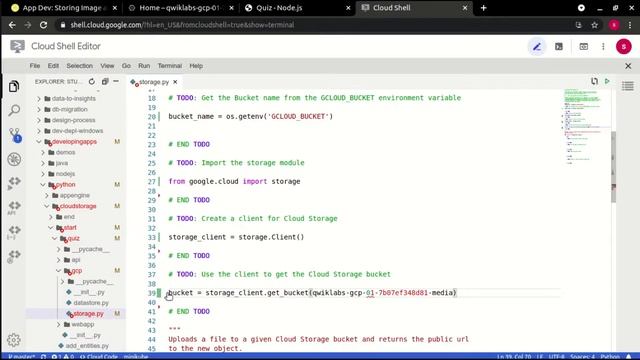Open the account avatar in Cloud Shell header

tap(624, 47)
